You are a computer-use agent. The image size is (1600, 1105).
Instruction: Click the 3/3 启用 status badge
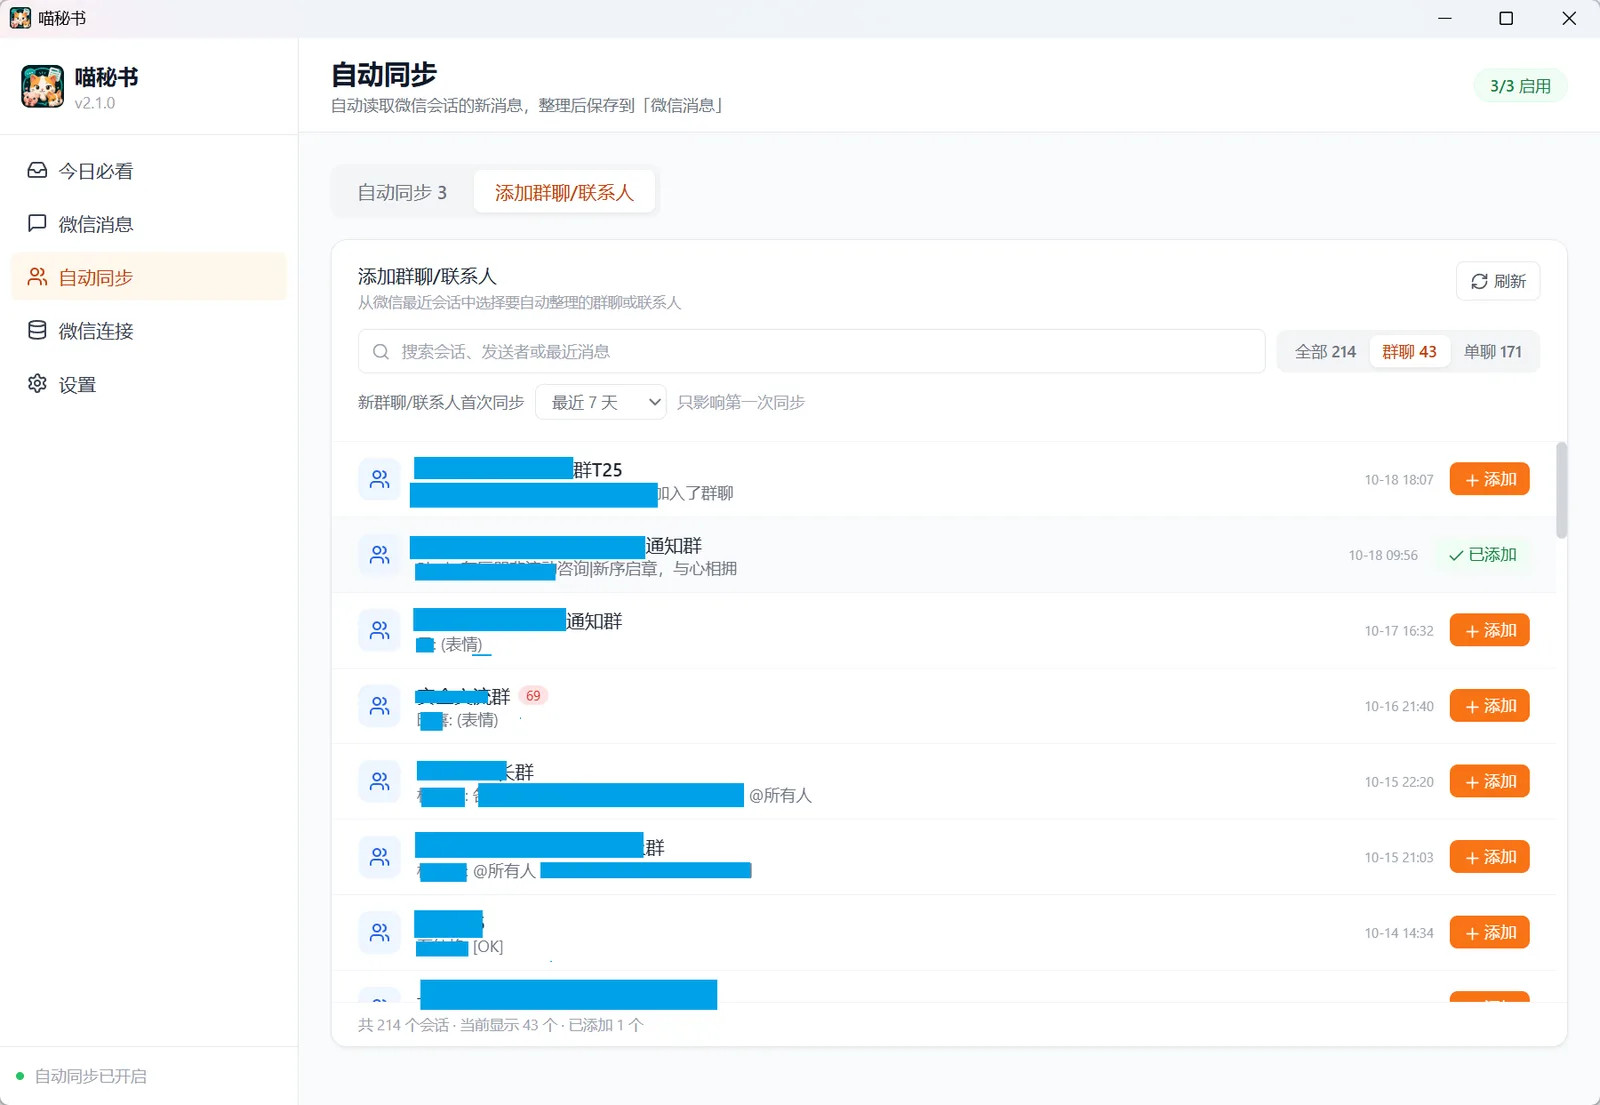click(1520, 86)
